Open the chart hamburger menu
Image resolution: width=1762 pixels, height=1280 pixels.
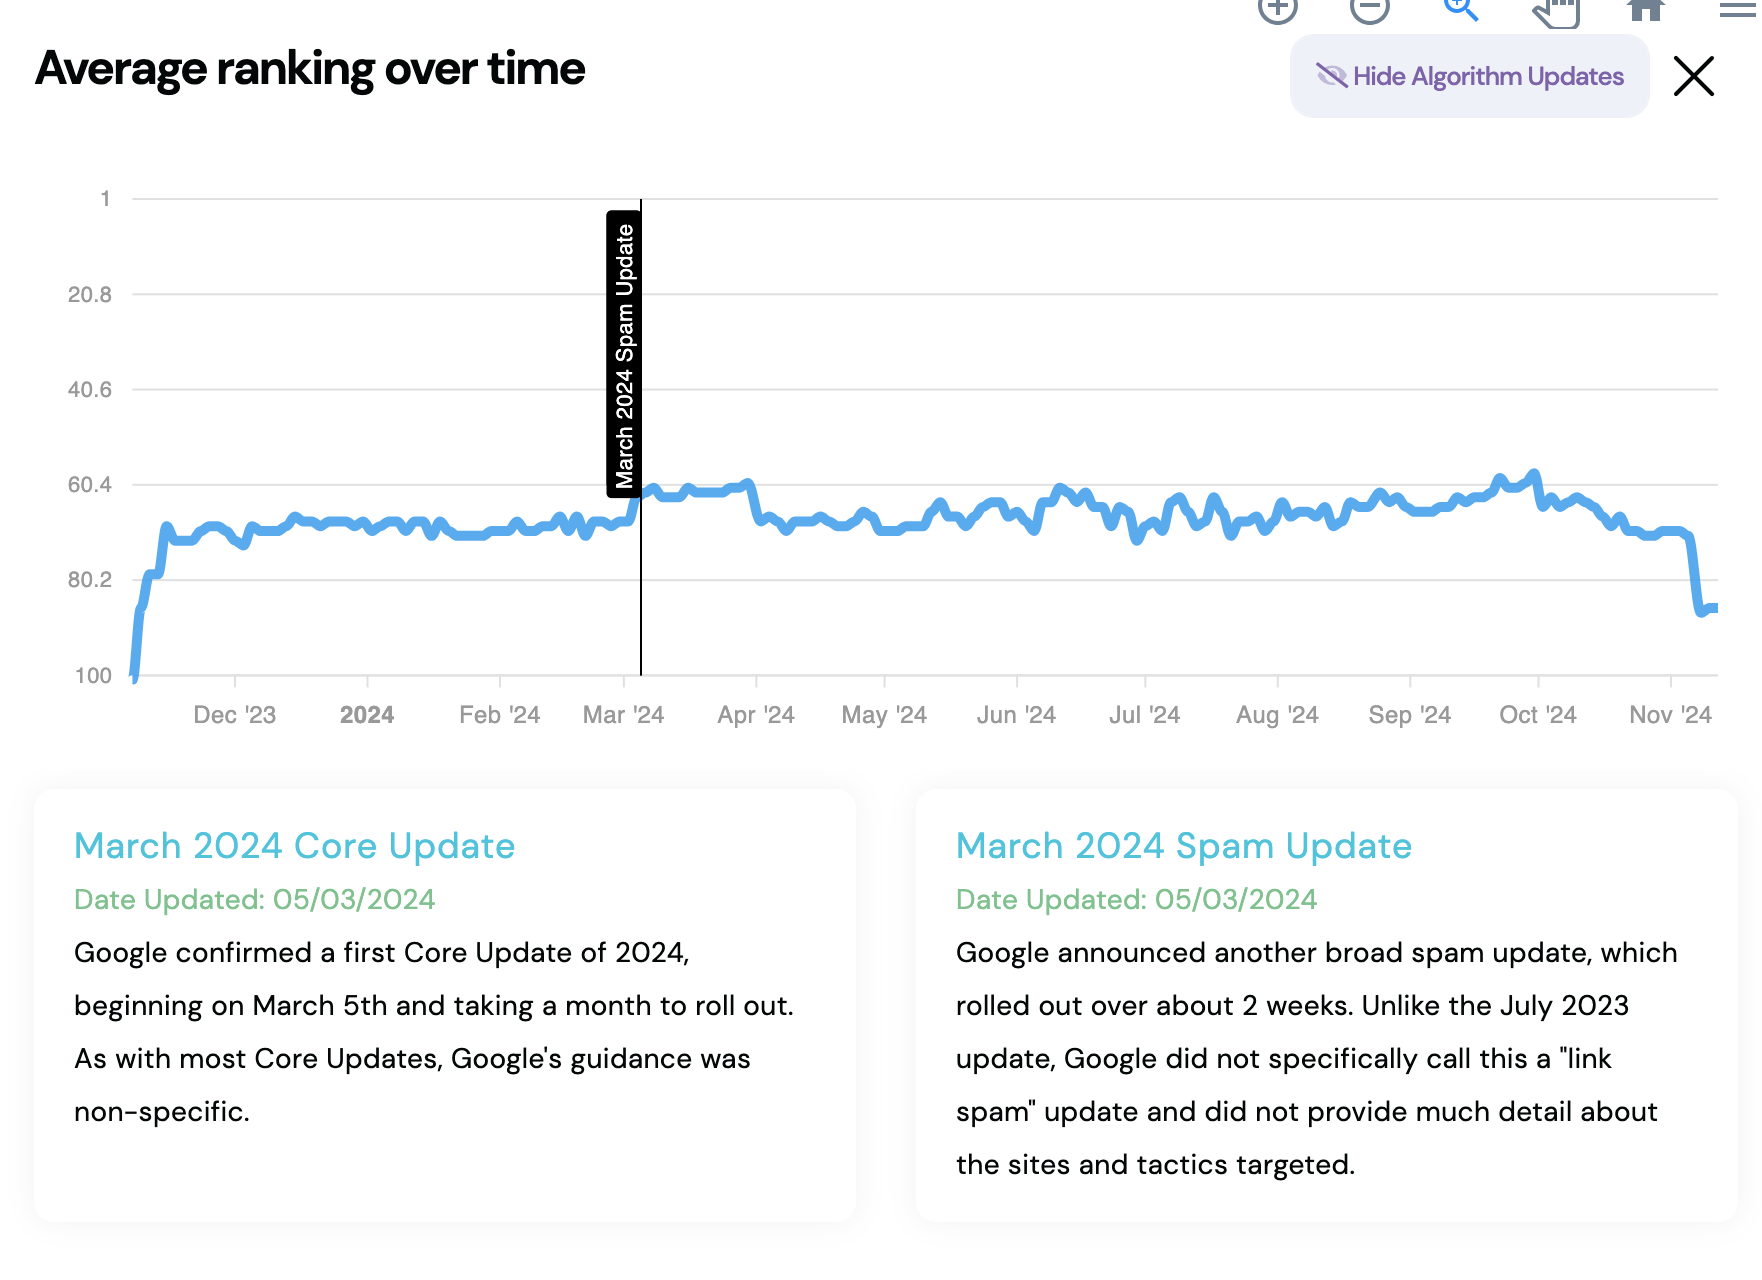(x=1738, y=9)
